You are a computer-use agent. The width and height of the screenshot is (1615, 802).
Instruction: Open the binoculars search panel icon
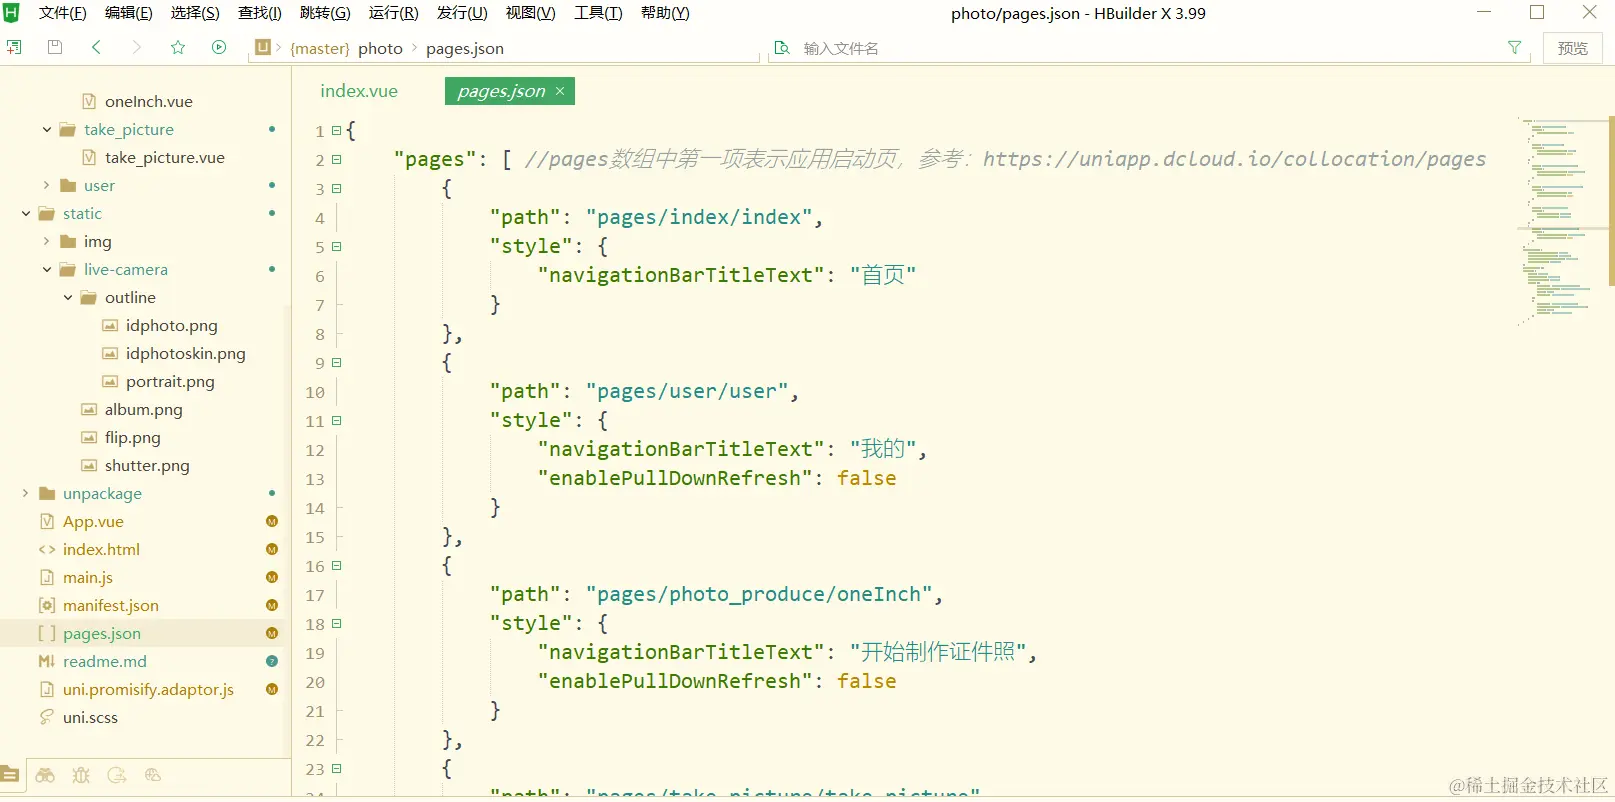[x=45, y=775]
